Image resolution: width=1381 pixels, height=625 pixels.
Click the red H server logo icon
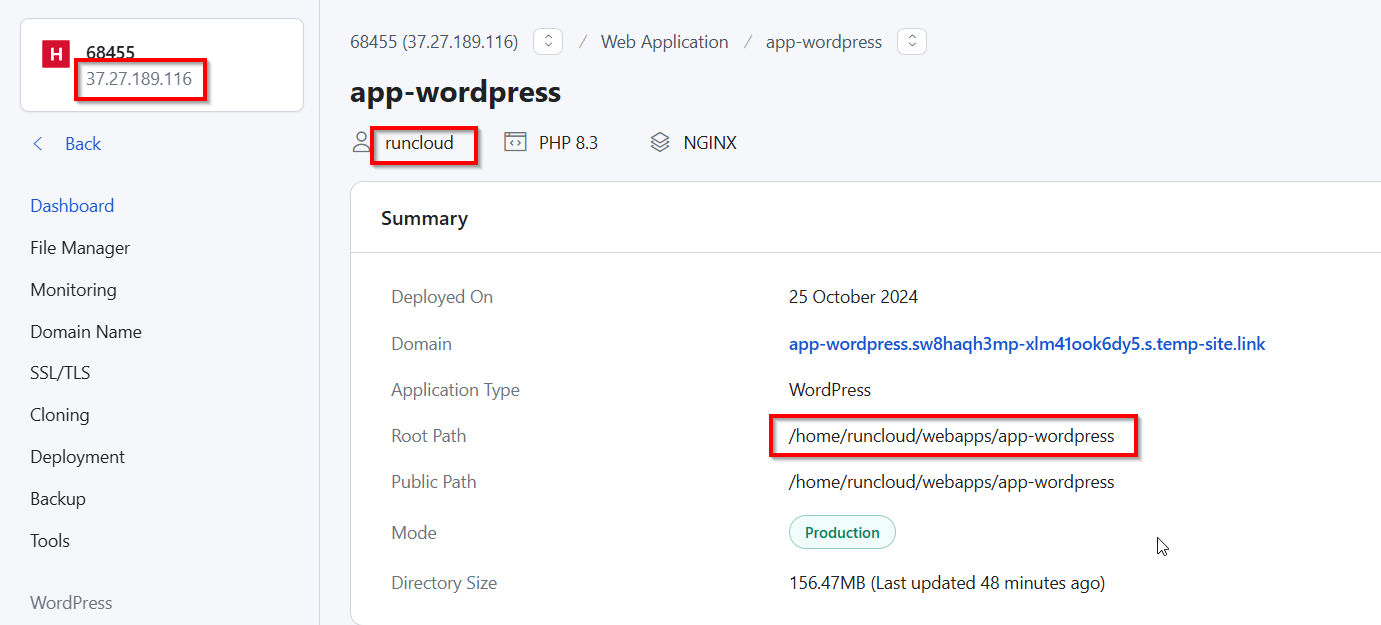pyautogui.click(x=55, y=54)
